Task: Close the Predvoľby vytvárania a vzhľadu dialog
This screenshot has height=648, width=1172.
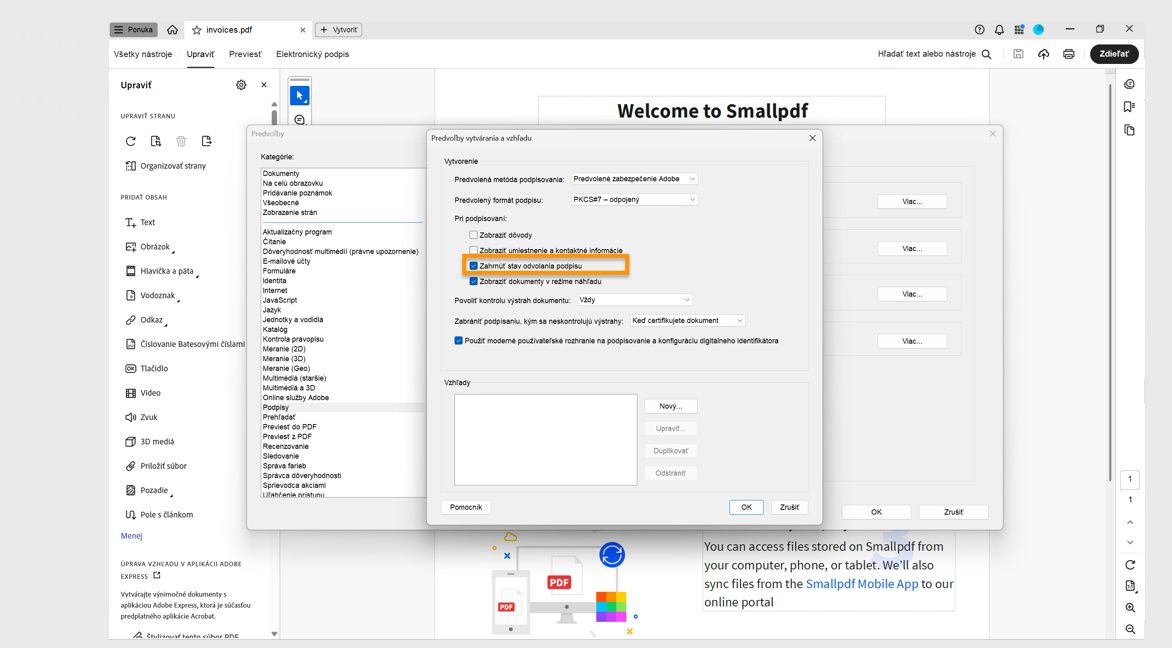Action: point(812,138)
